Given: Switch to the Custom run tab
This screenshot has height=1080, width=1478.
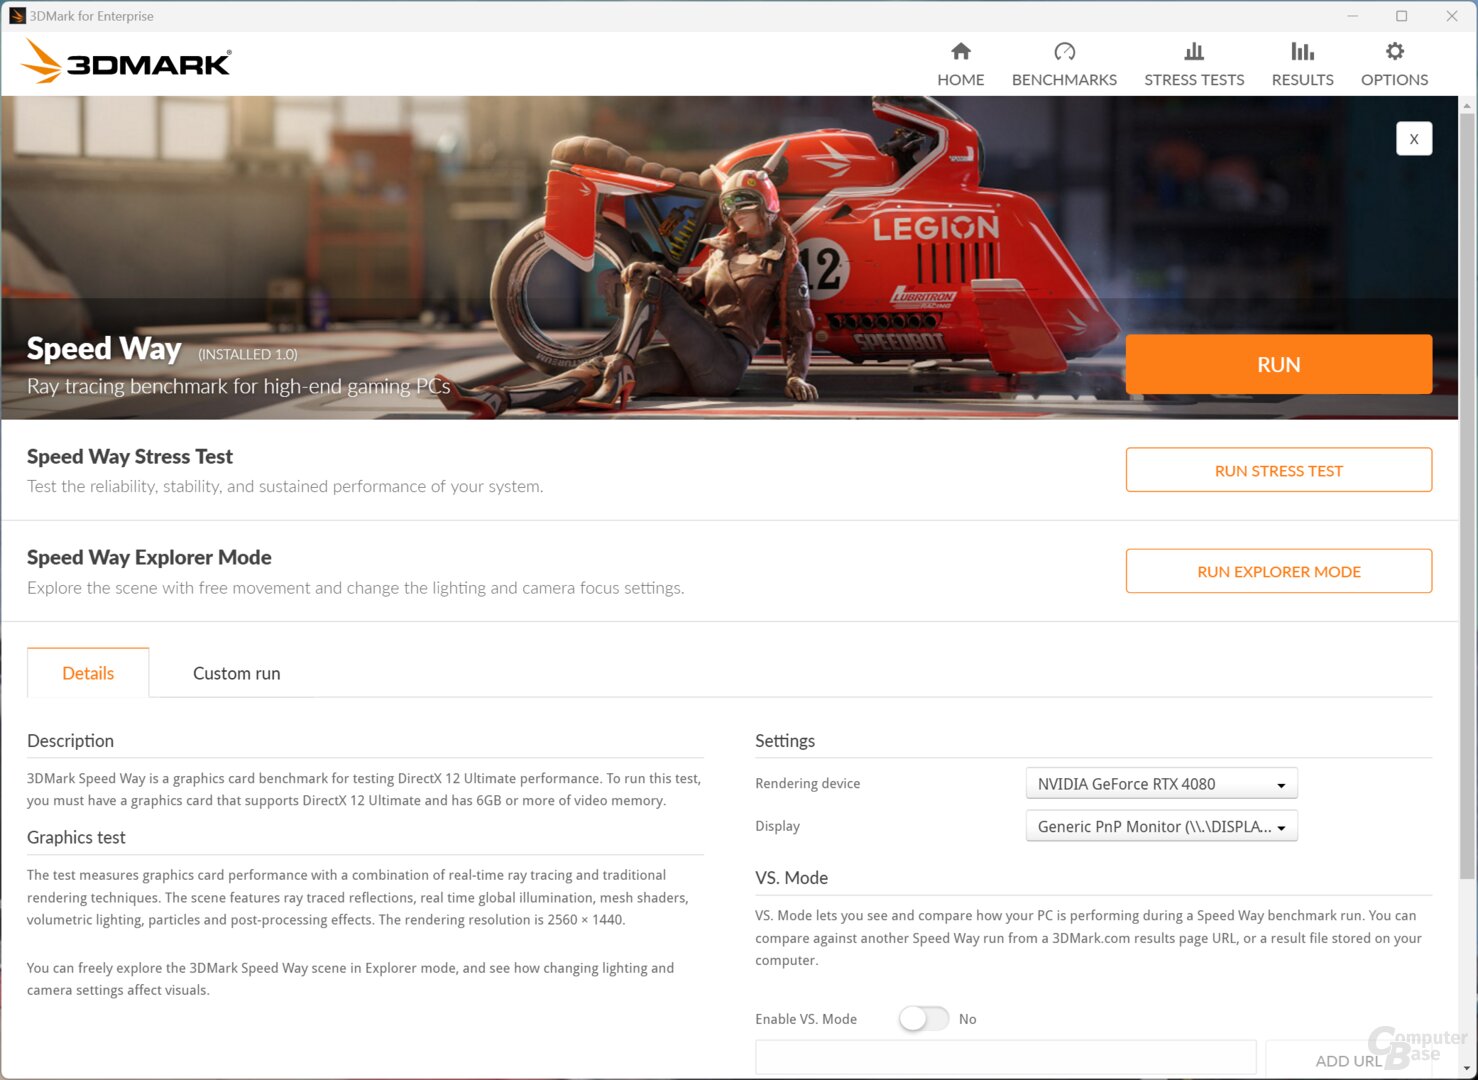Looking at the screenshot, I should tap(236, 673).
